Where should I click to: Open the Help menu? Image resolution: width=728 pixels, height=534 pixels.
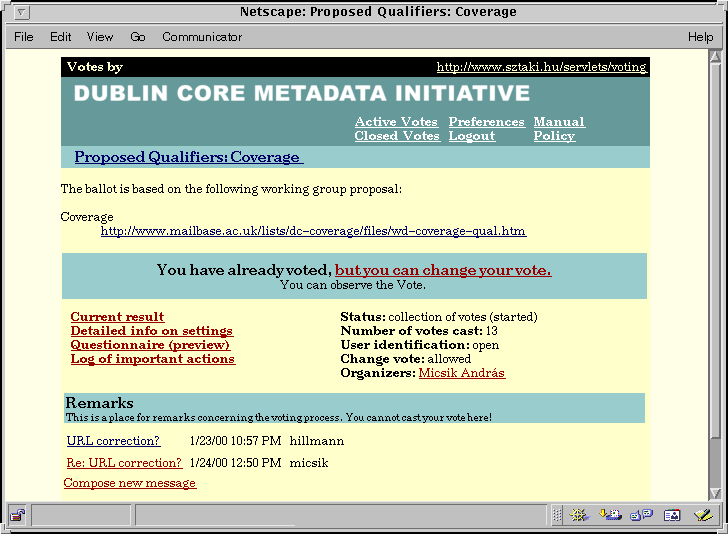tap(701, 37)
